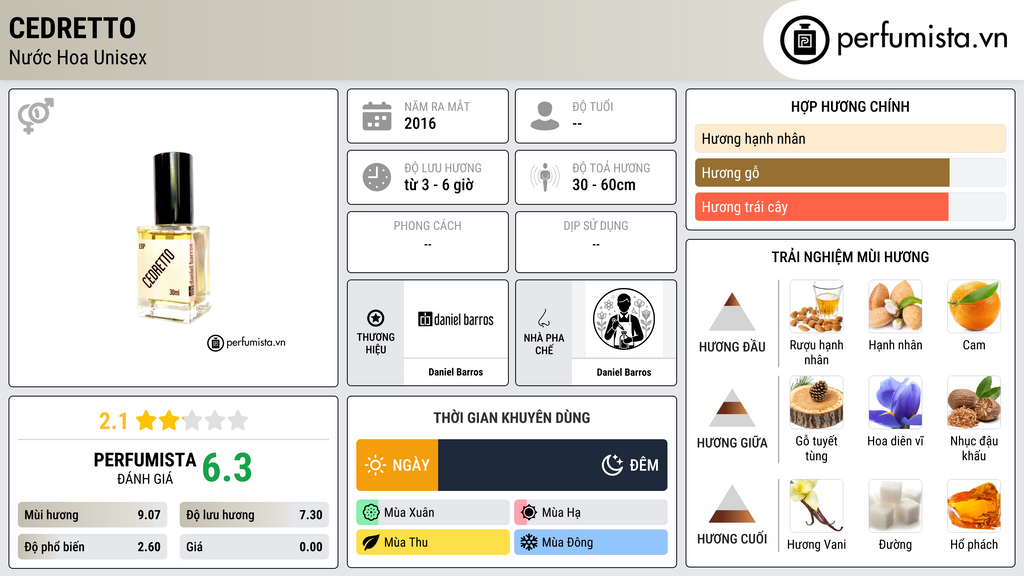Image resolution: width=1024 pixels, height=576 pixels.
Task: Open the Đường sugar note image
Action: pos(895,506)
